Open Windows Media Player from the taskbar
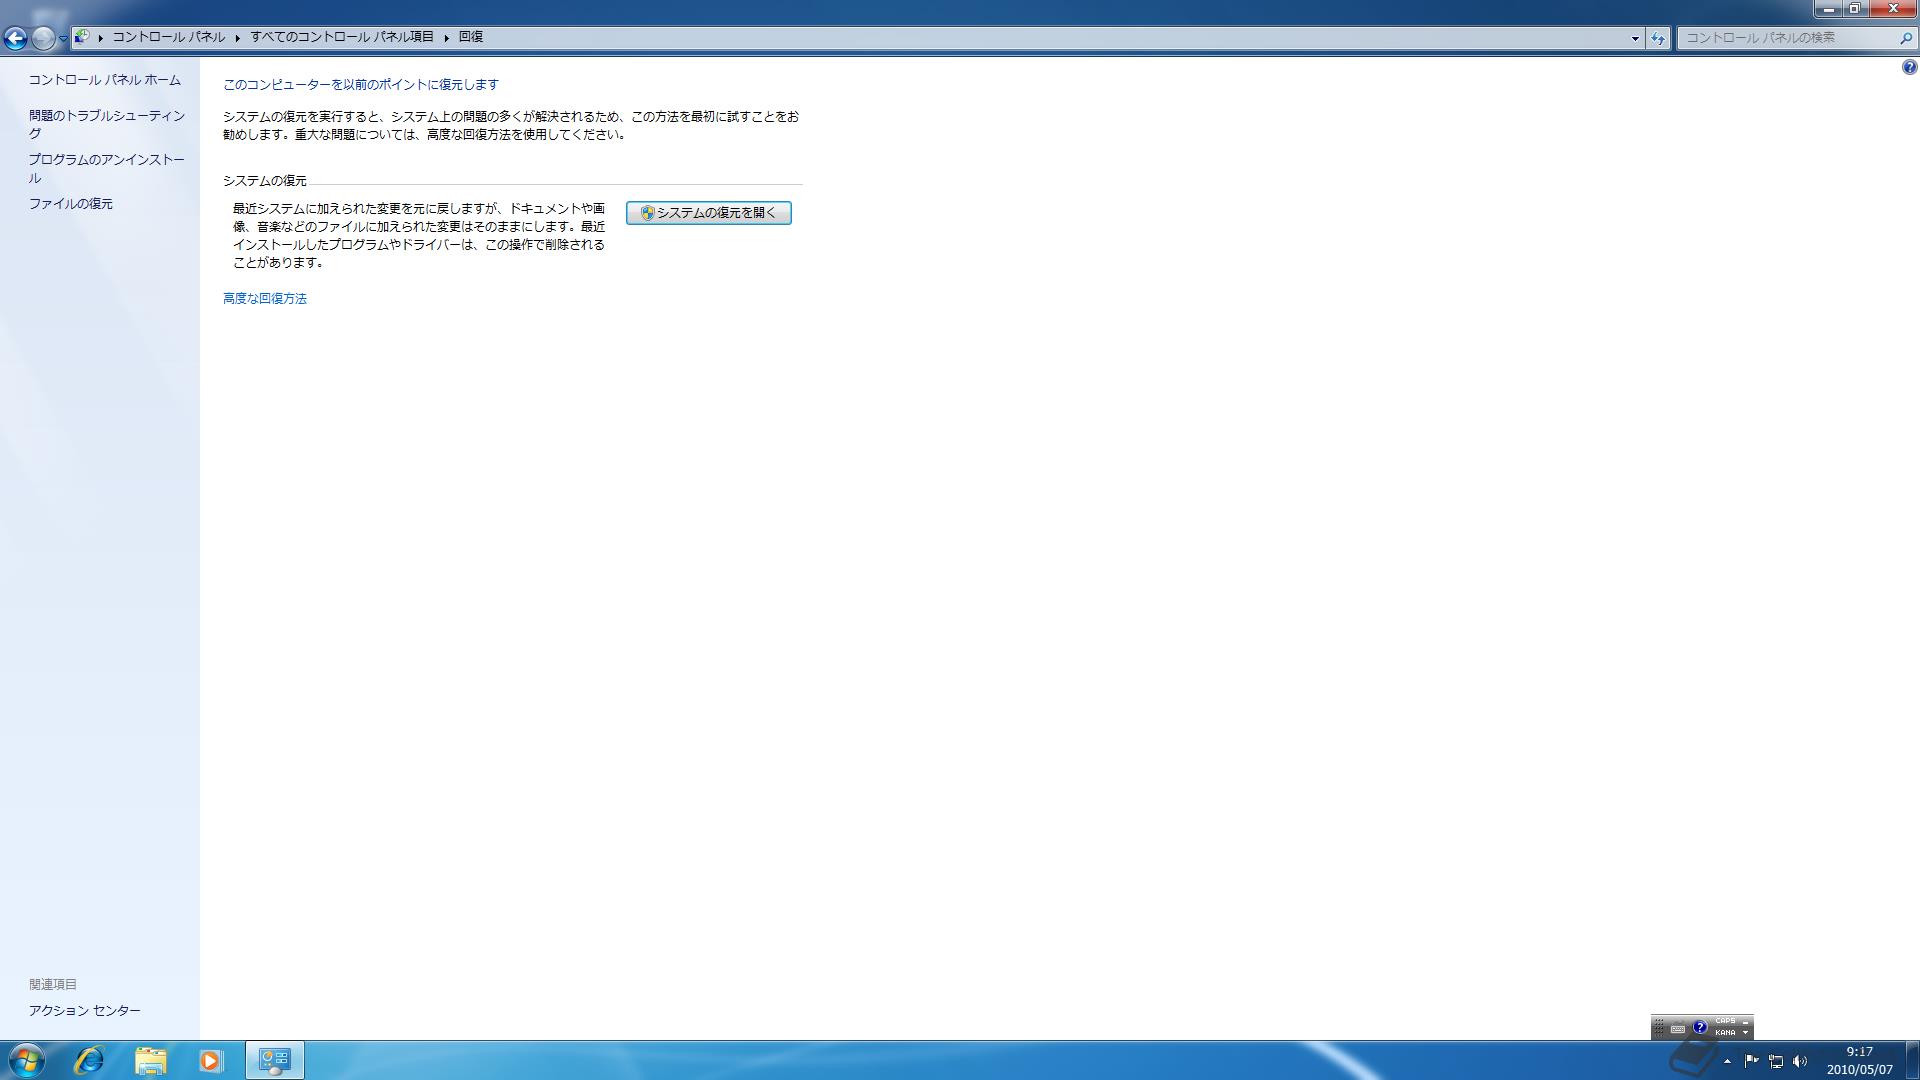The height and width of the screenshot is (1080, 1920). pyautogui.click(x=210, y=1060)
